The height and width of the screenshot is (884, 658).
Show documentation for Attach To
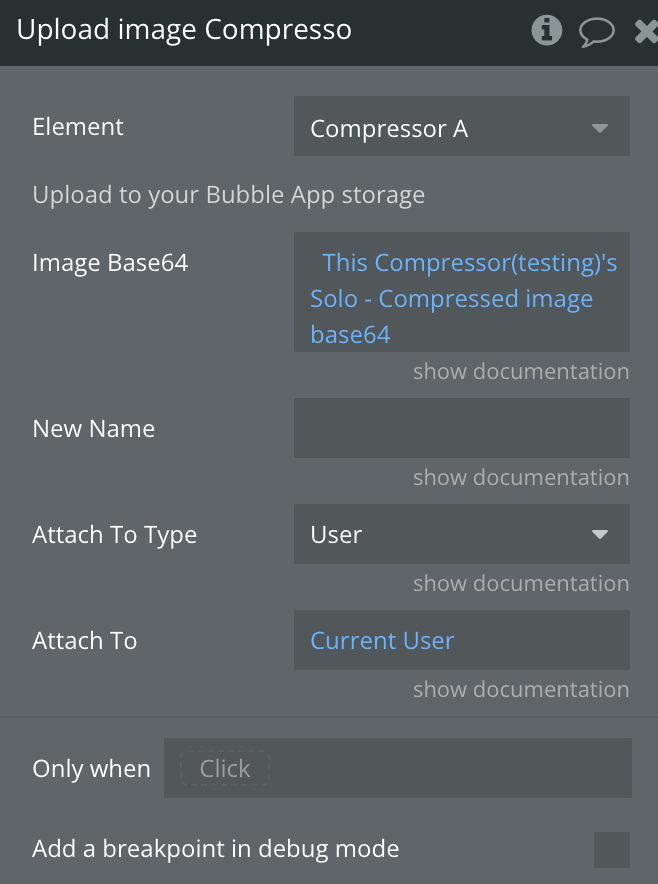tap(521, 690)
